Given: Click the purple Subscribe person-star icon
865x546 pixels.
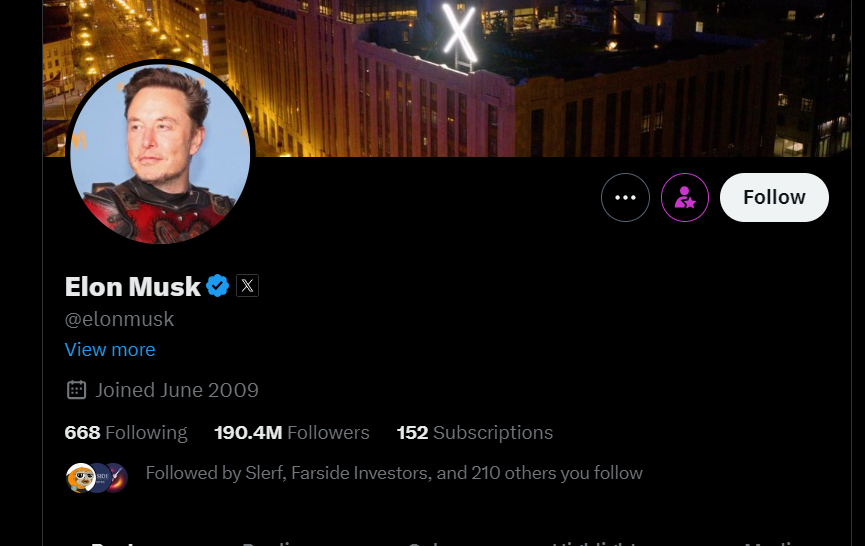Looking at the screenshot, I should coord(685,198).
